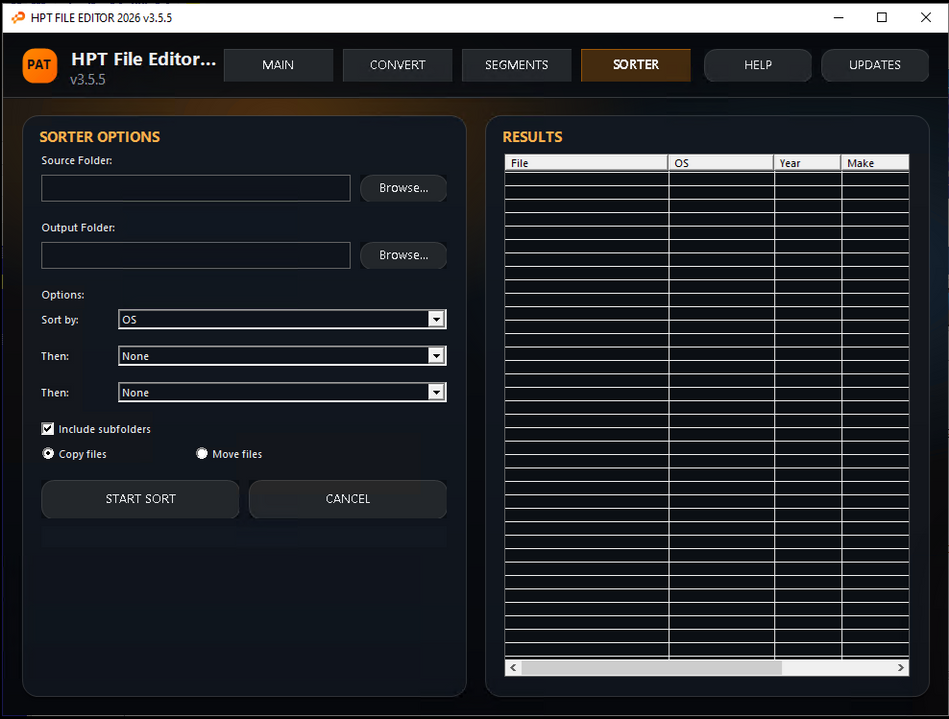Image resolution: width=949 pixels, height=719 pixels.
Task: Open the CONVERT tab
Action: 397,65
